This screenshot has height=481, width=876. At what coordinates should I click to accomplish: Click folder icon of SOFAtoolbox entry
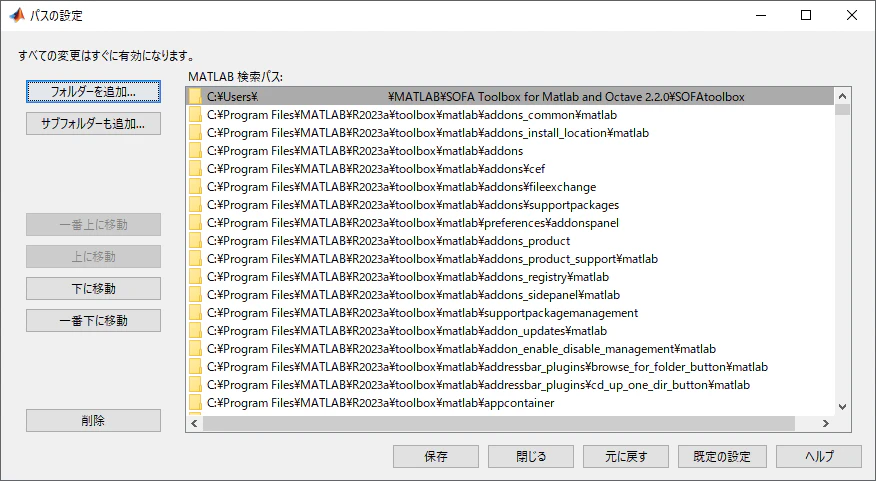[195, 97]
